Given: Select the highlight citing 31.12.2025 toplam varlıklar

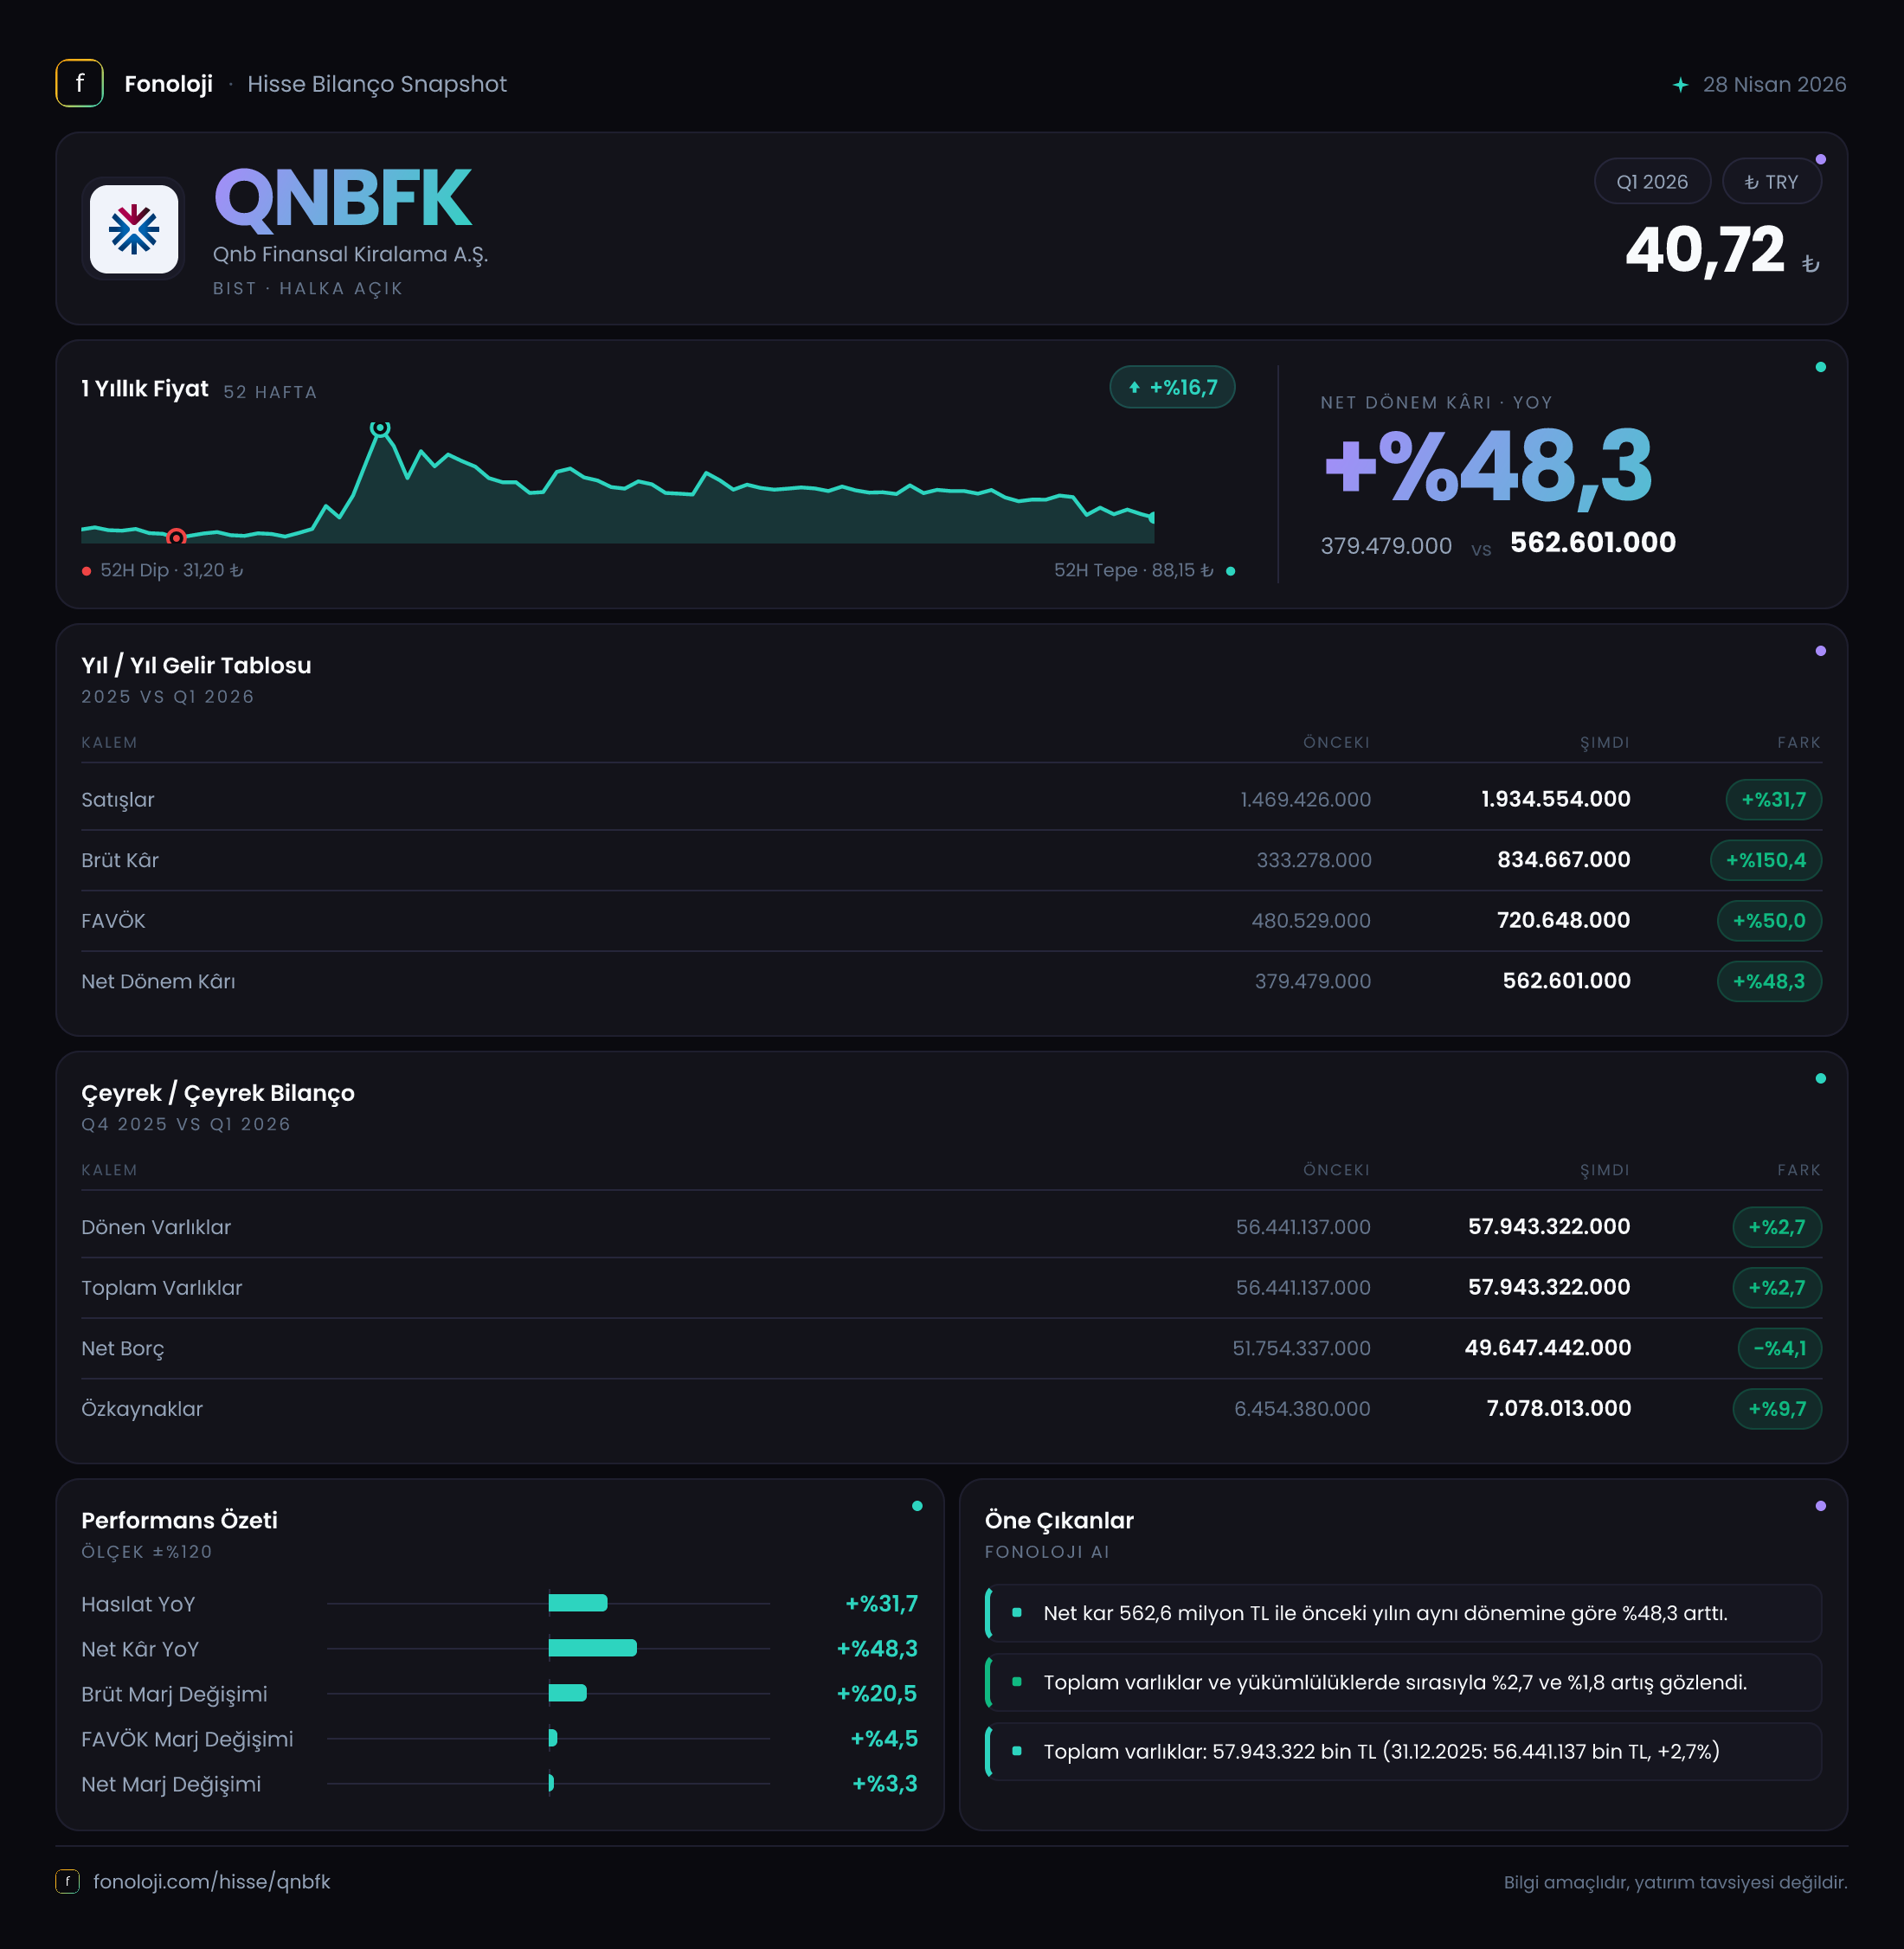Looking at the screenshot, I should click(x=1403, y=1751).
